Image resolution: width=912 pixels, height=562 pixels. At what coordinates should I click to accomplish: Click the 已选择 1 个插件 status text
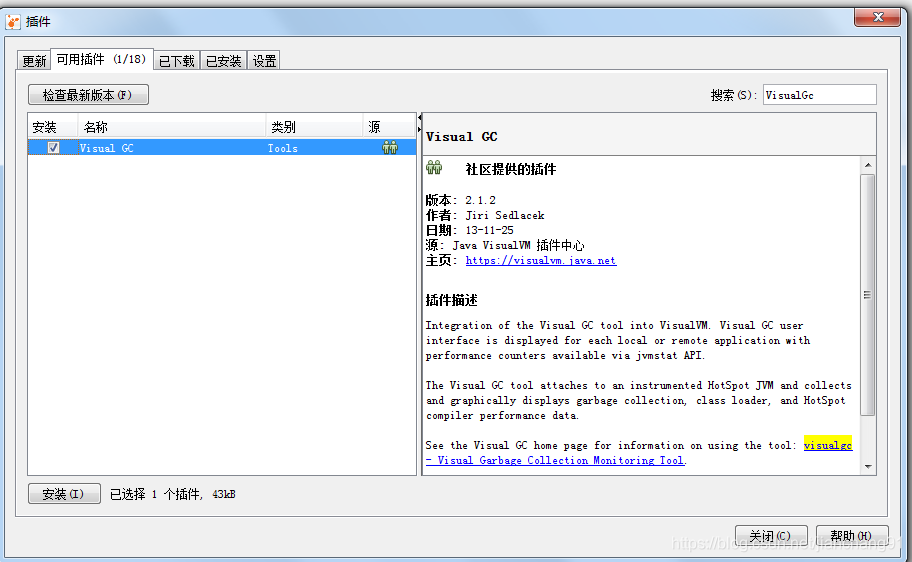pyautogui.click(x=173, y=495)
